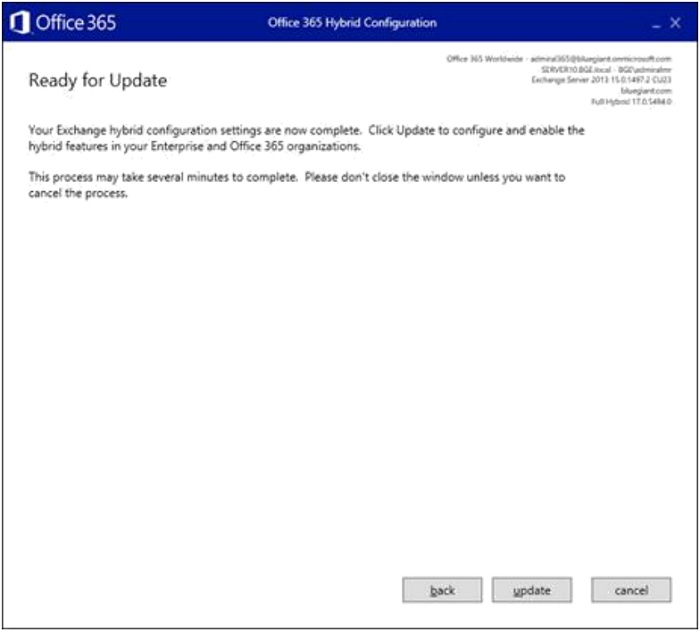Click the blank white content area

[x=348, y=379]
